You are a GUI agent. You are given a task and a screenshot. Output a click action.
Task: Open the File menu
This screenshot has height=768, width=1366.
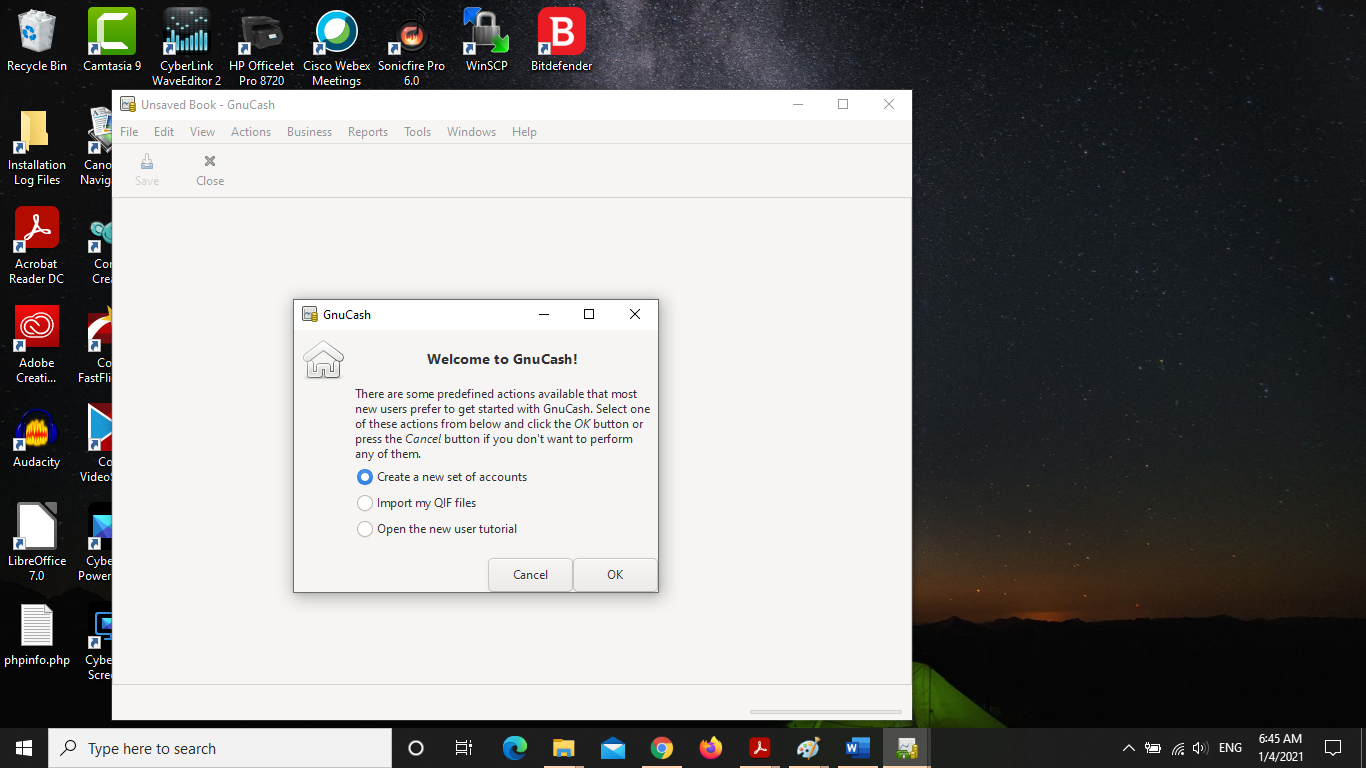tap(129, 132)
